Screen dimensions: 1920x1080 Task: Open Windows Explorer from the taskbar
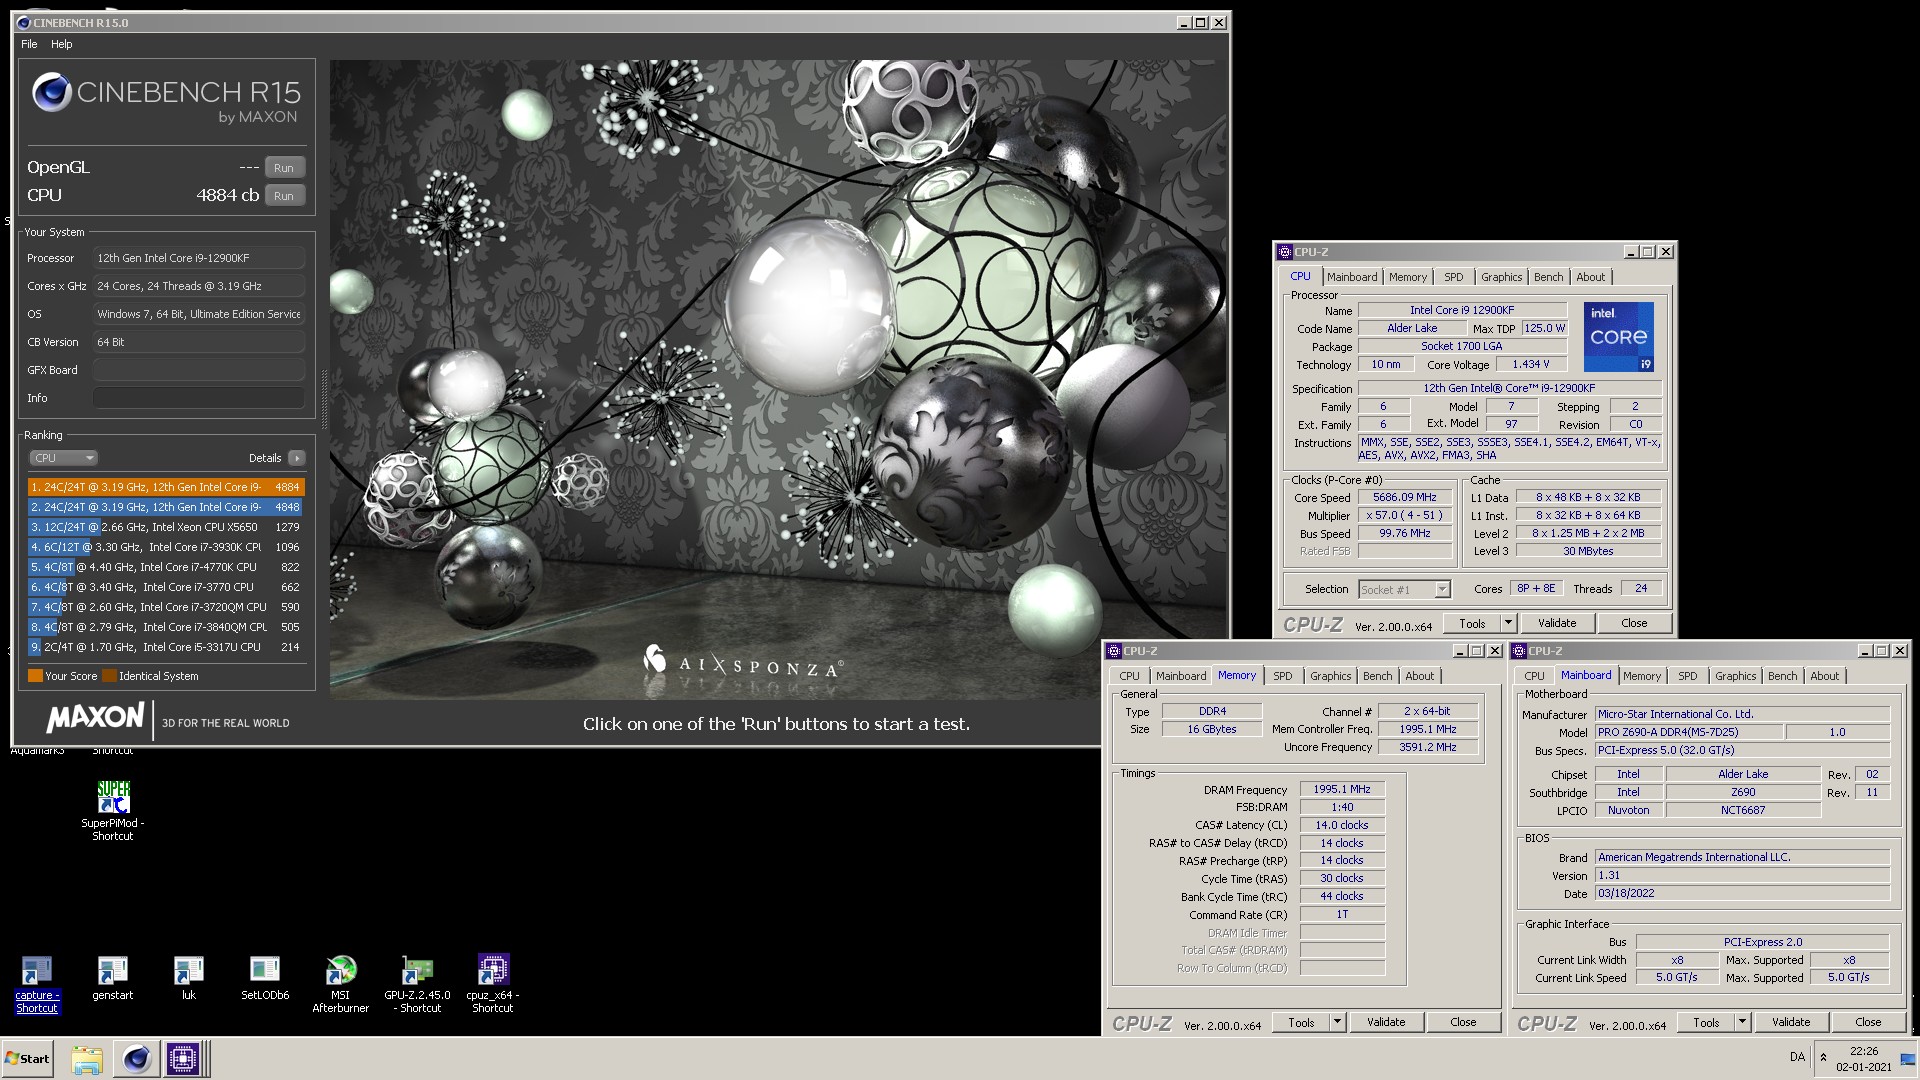click(87, 1059)
